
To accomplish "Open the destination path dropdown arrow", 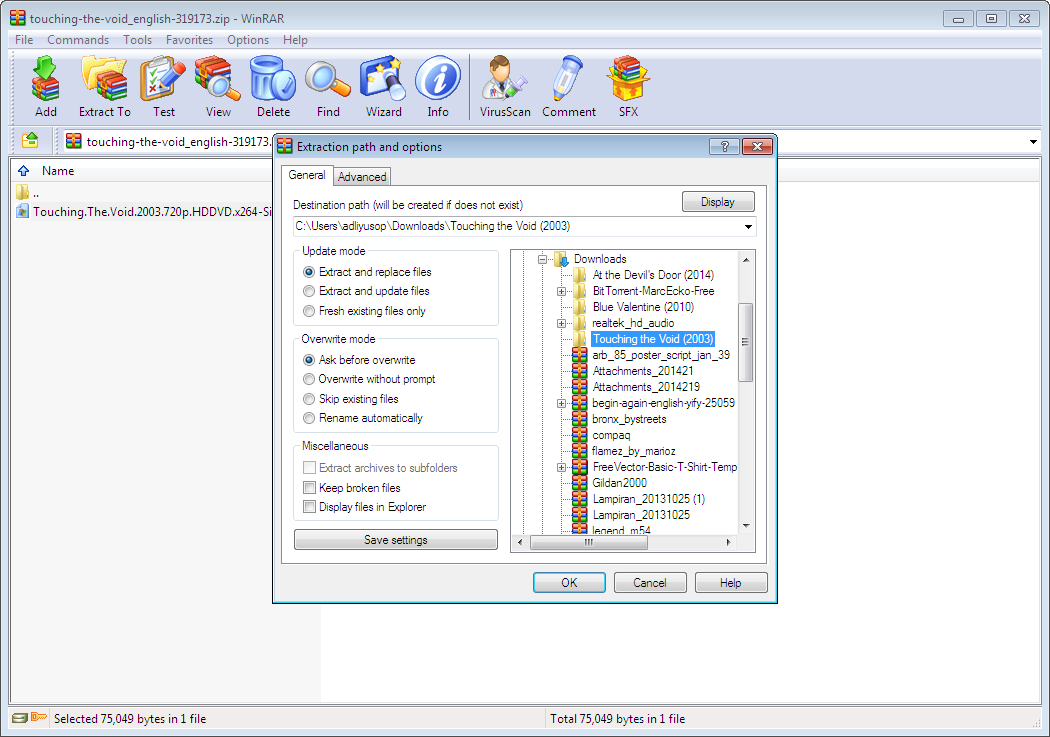I will tap(748, 226).
